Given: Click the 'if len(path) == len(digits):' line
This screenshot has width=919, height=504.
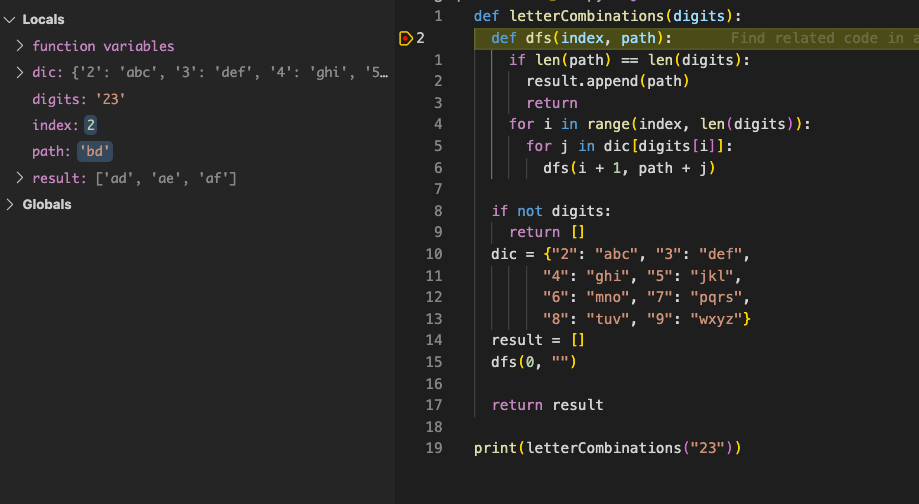Looking at the screenshot, I should point(629,60).
